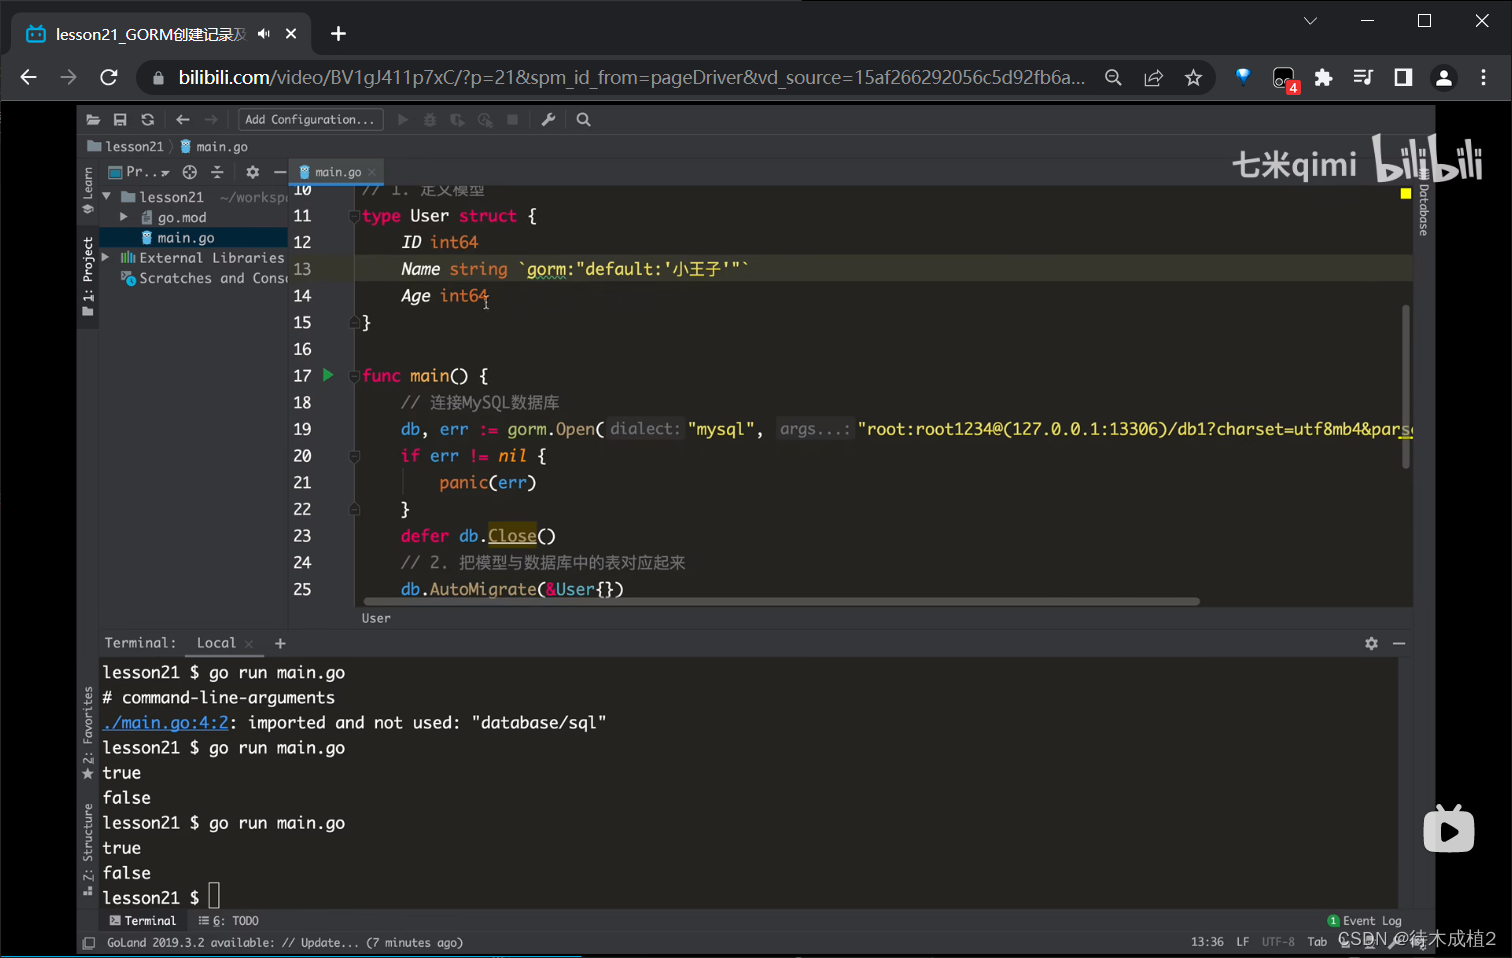Click the editor horizontal scrollbar
Screen dimensions: 1512x958
[x=781, y=602]
